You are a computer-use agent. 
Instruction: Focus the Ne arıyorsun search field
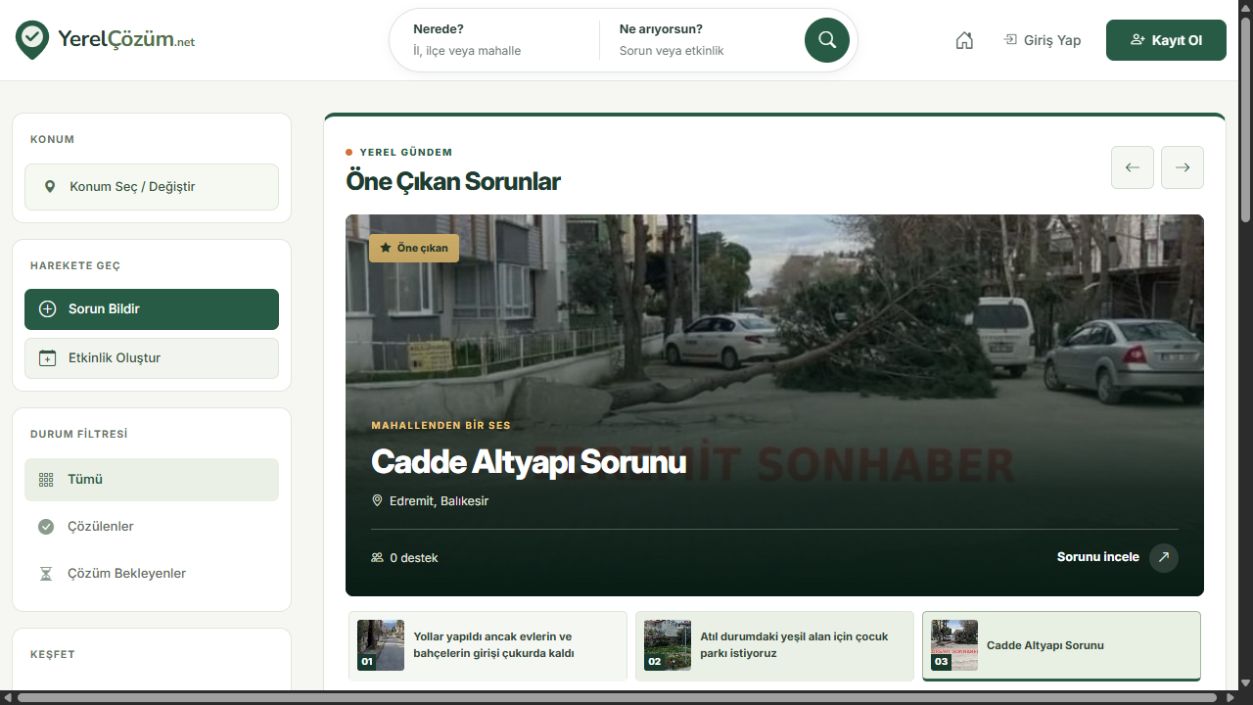tap(702, 40)
